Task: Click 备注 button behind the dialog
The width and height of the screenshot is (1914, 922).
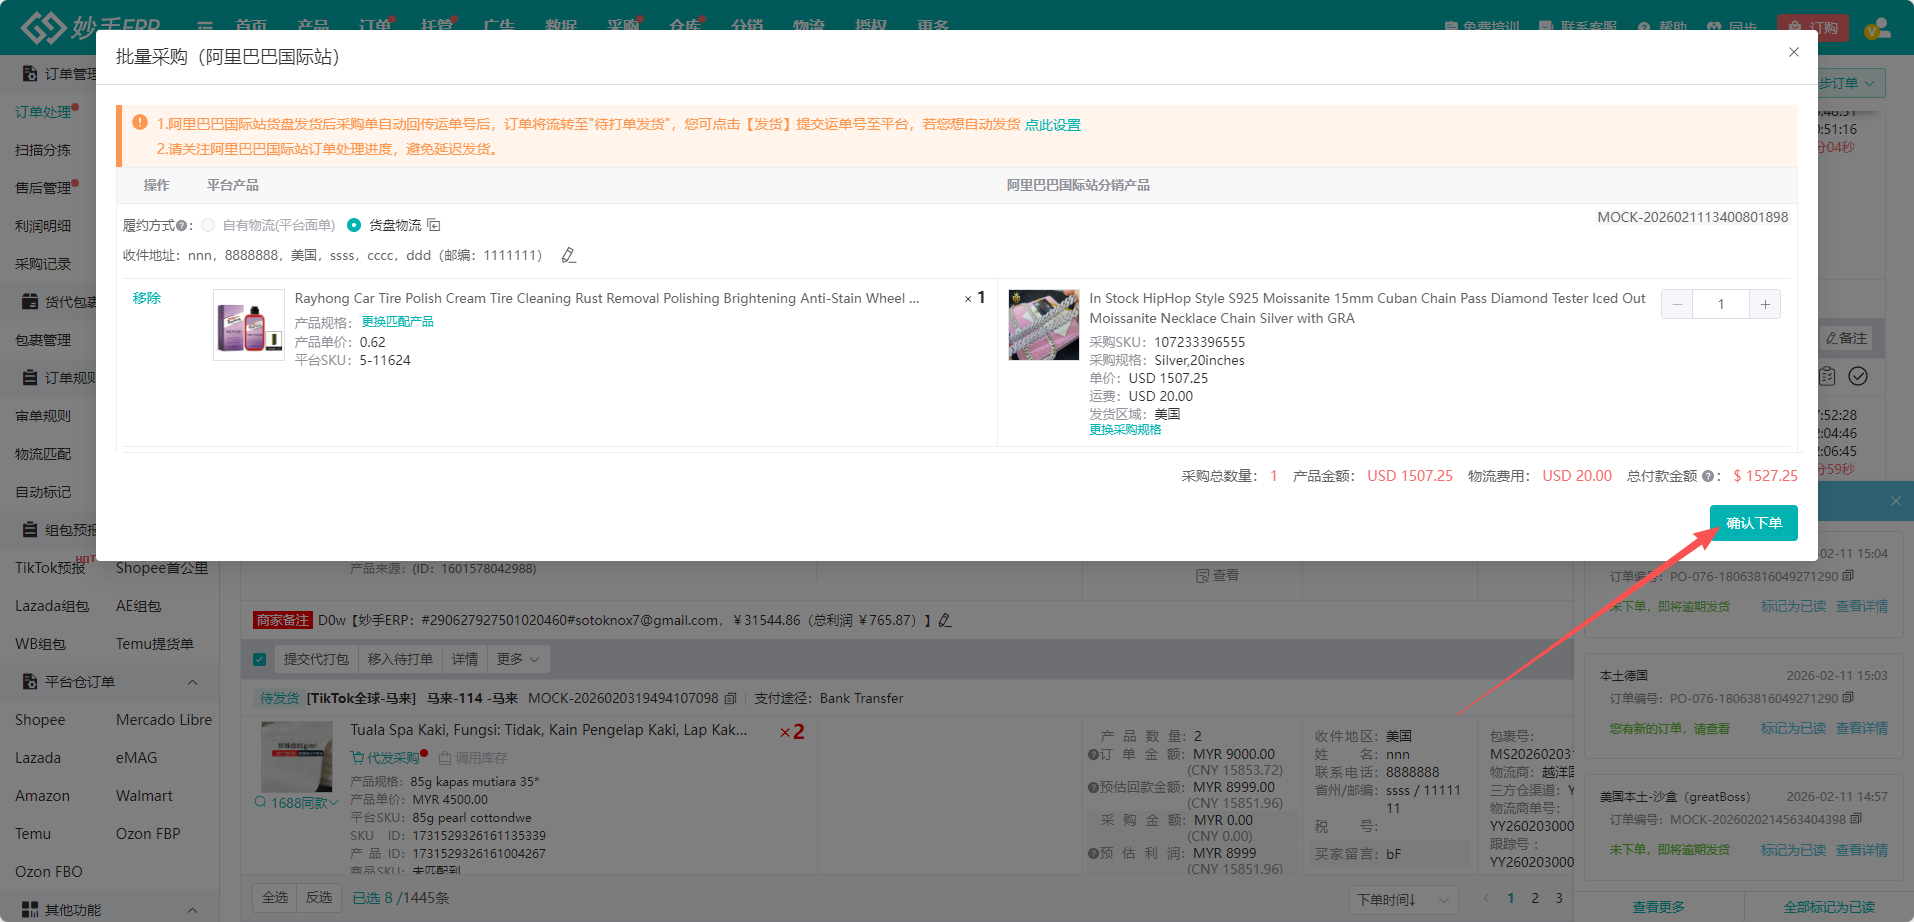Action: [x=1846, y=338]
